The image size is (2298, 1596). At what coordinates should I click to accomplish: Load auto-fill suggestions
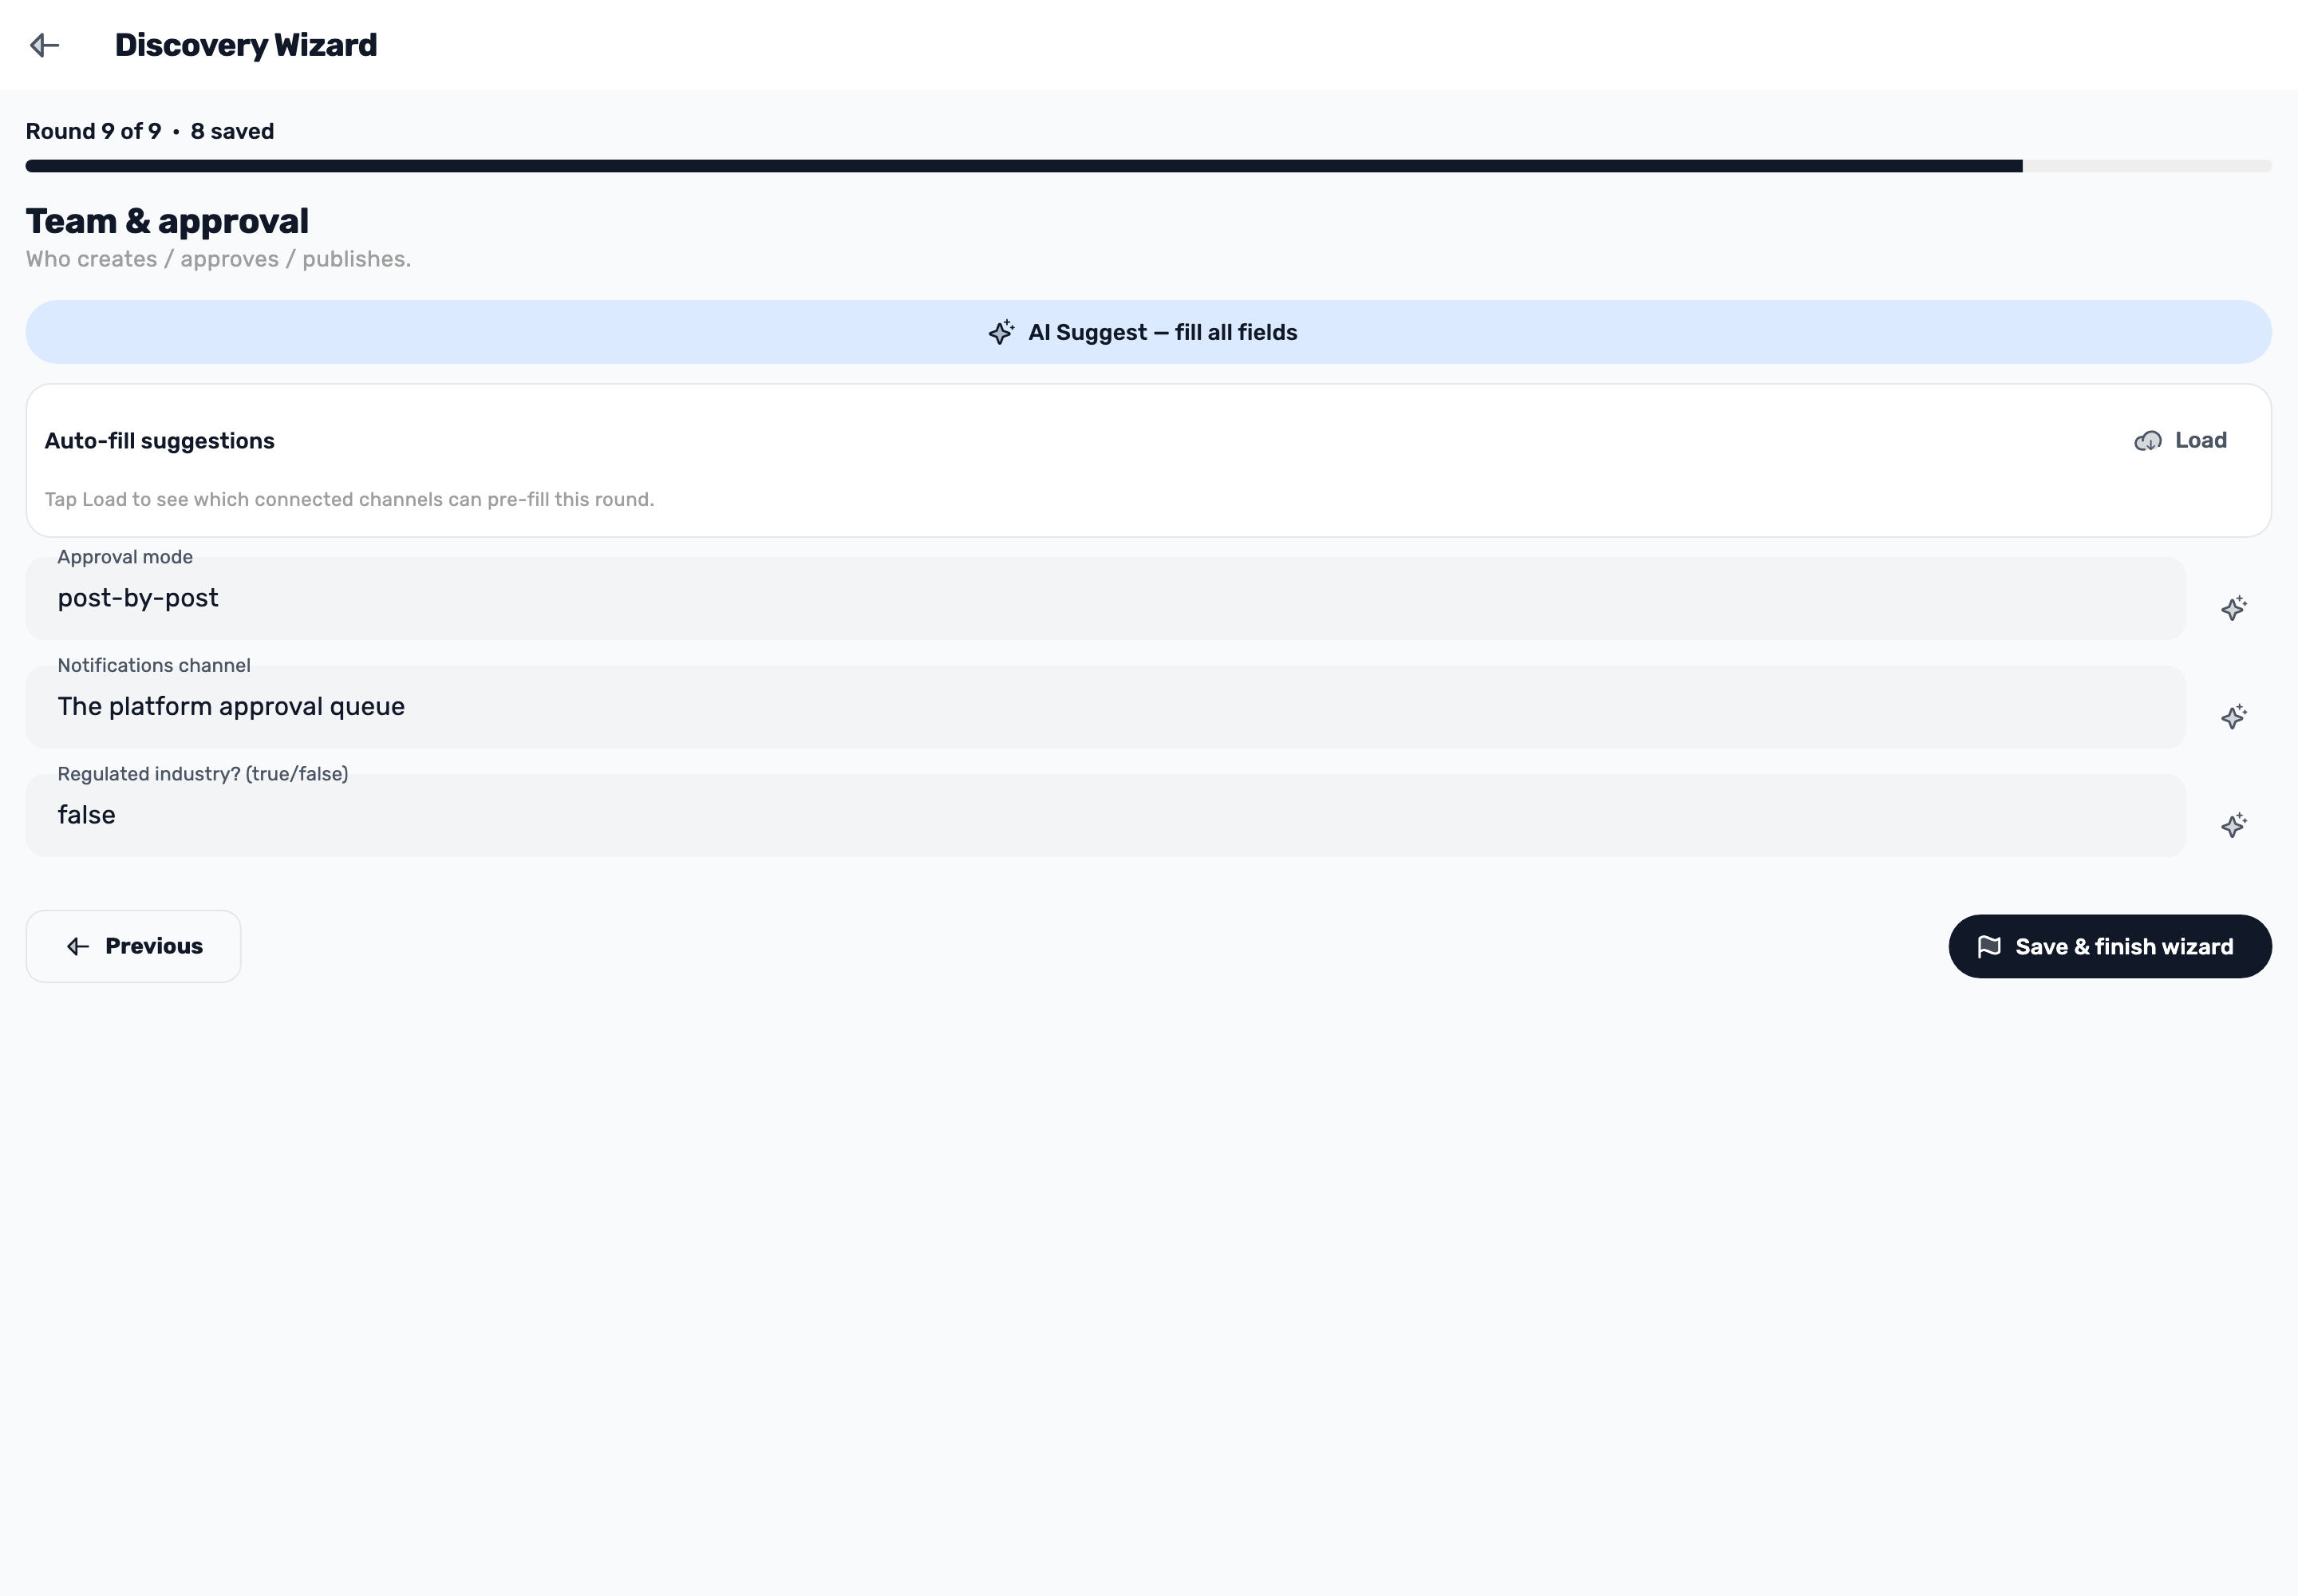(x=2181, y=441)
